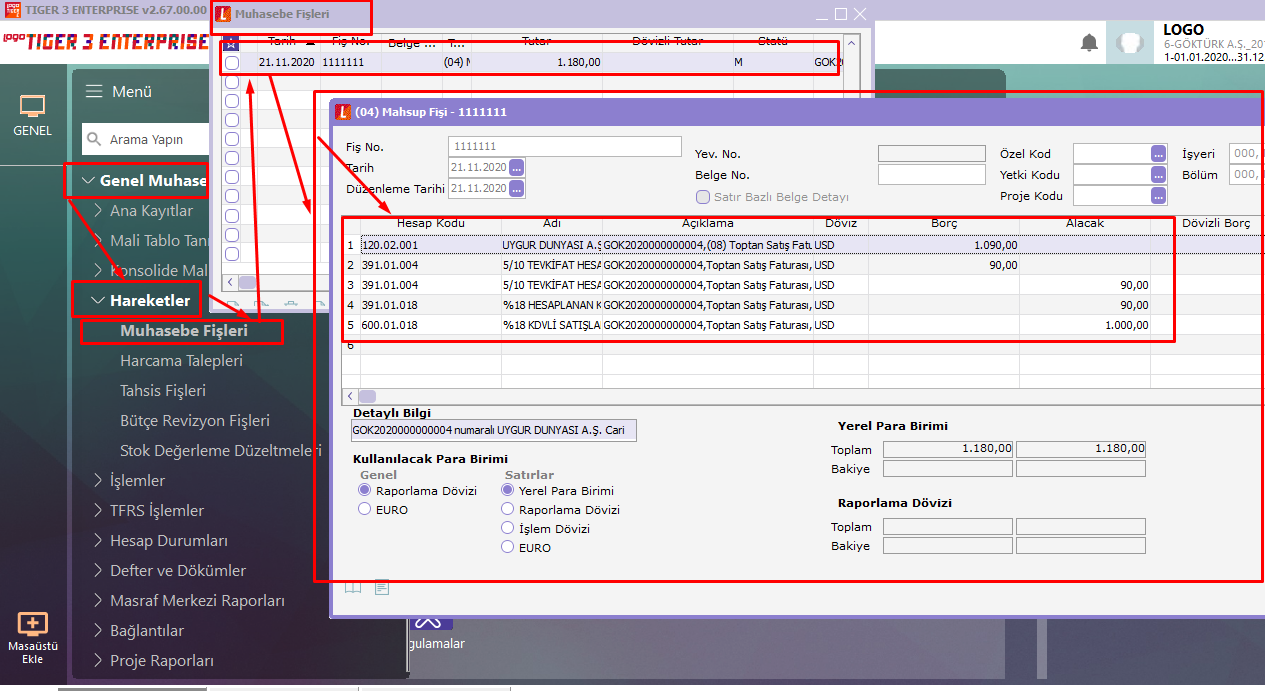Collapse the Hareketler tree node
The width and height of the screenshot is (1265, 691).
coord(98,301)
